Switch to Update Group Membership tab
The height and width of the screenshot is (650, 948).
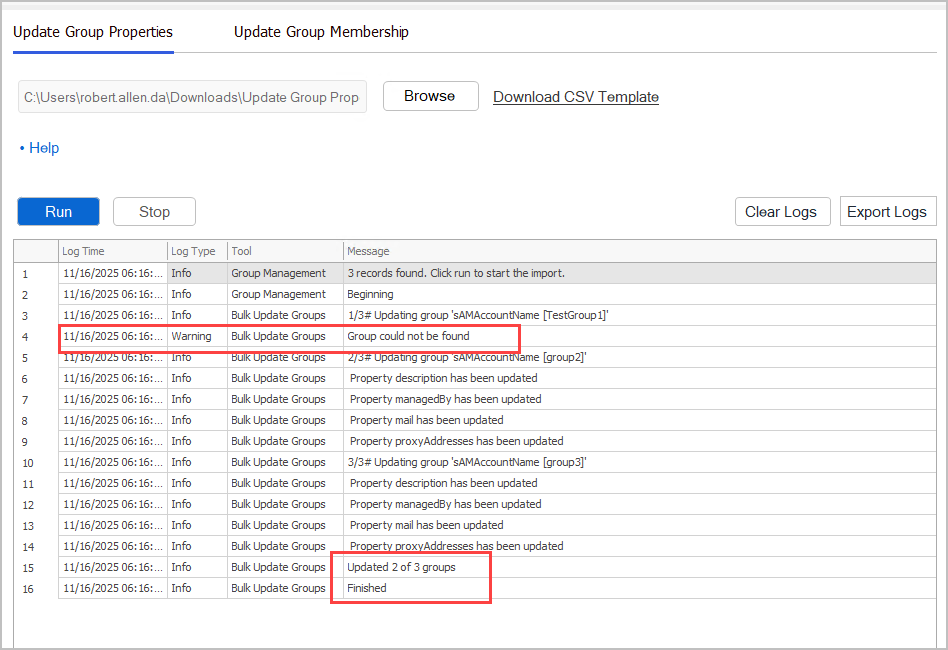pyautogui.click(x=321, y=32)
